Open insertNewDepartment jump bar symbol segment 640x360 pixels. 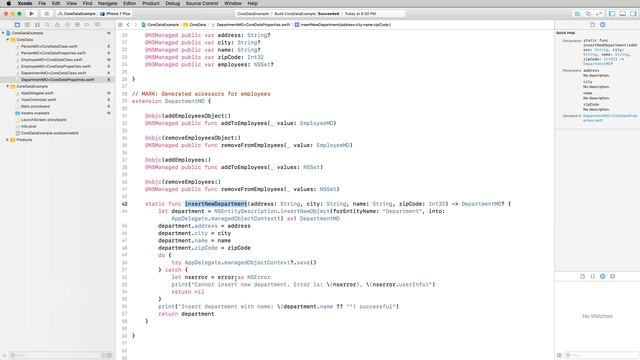(343, 25)
